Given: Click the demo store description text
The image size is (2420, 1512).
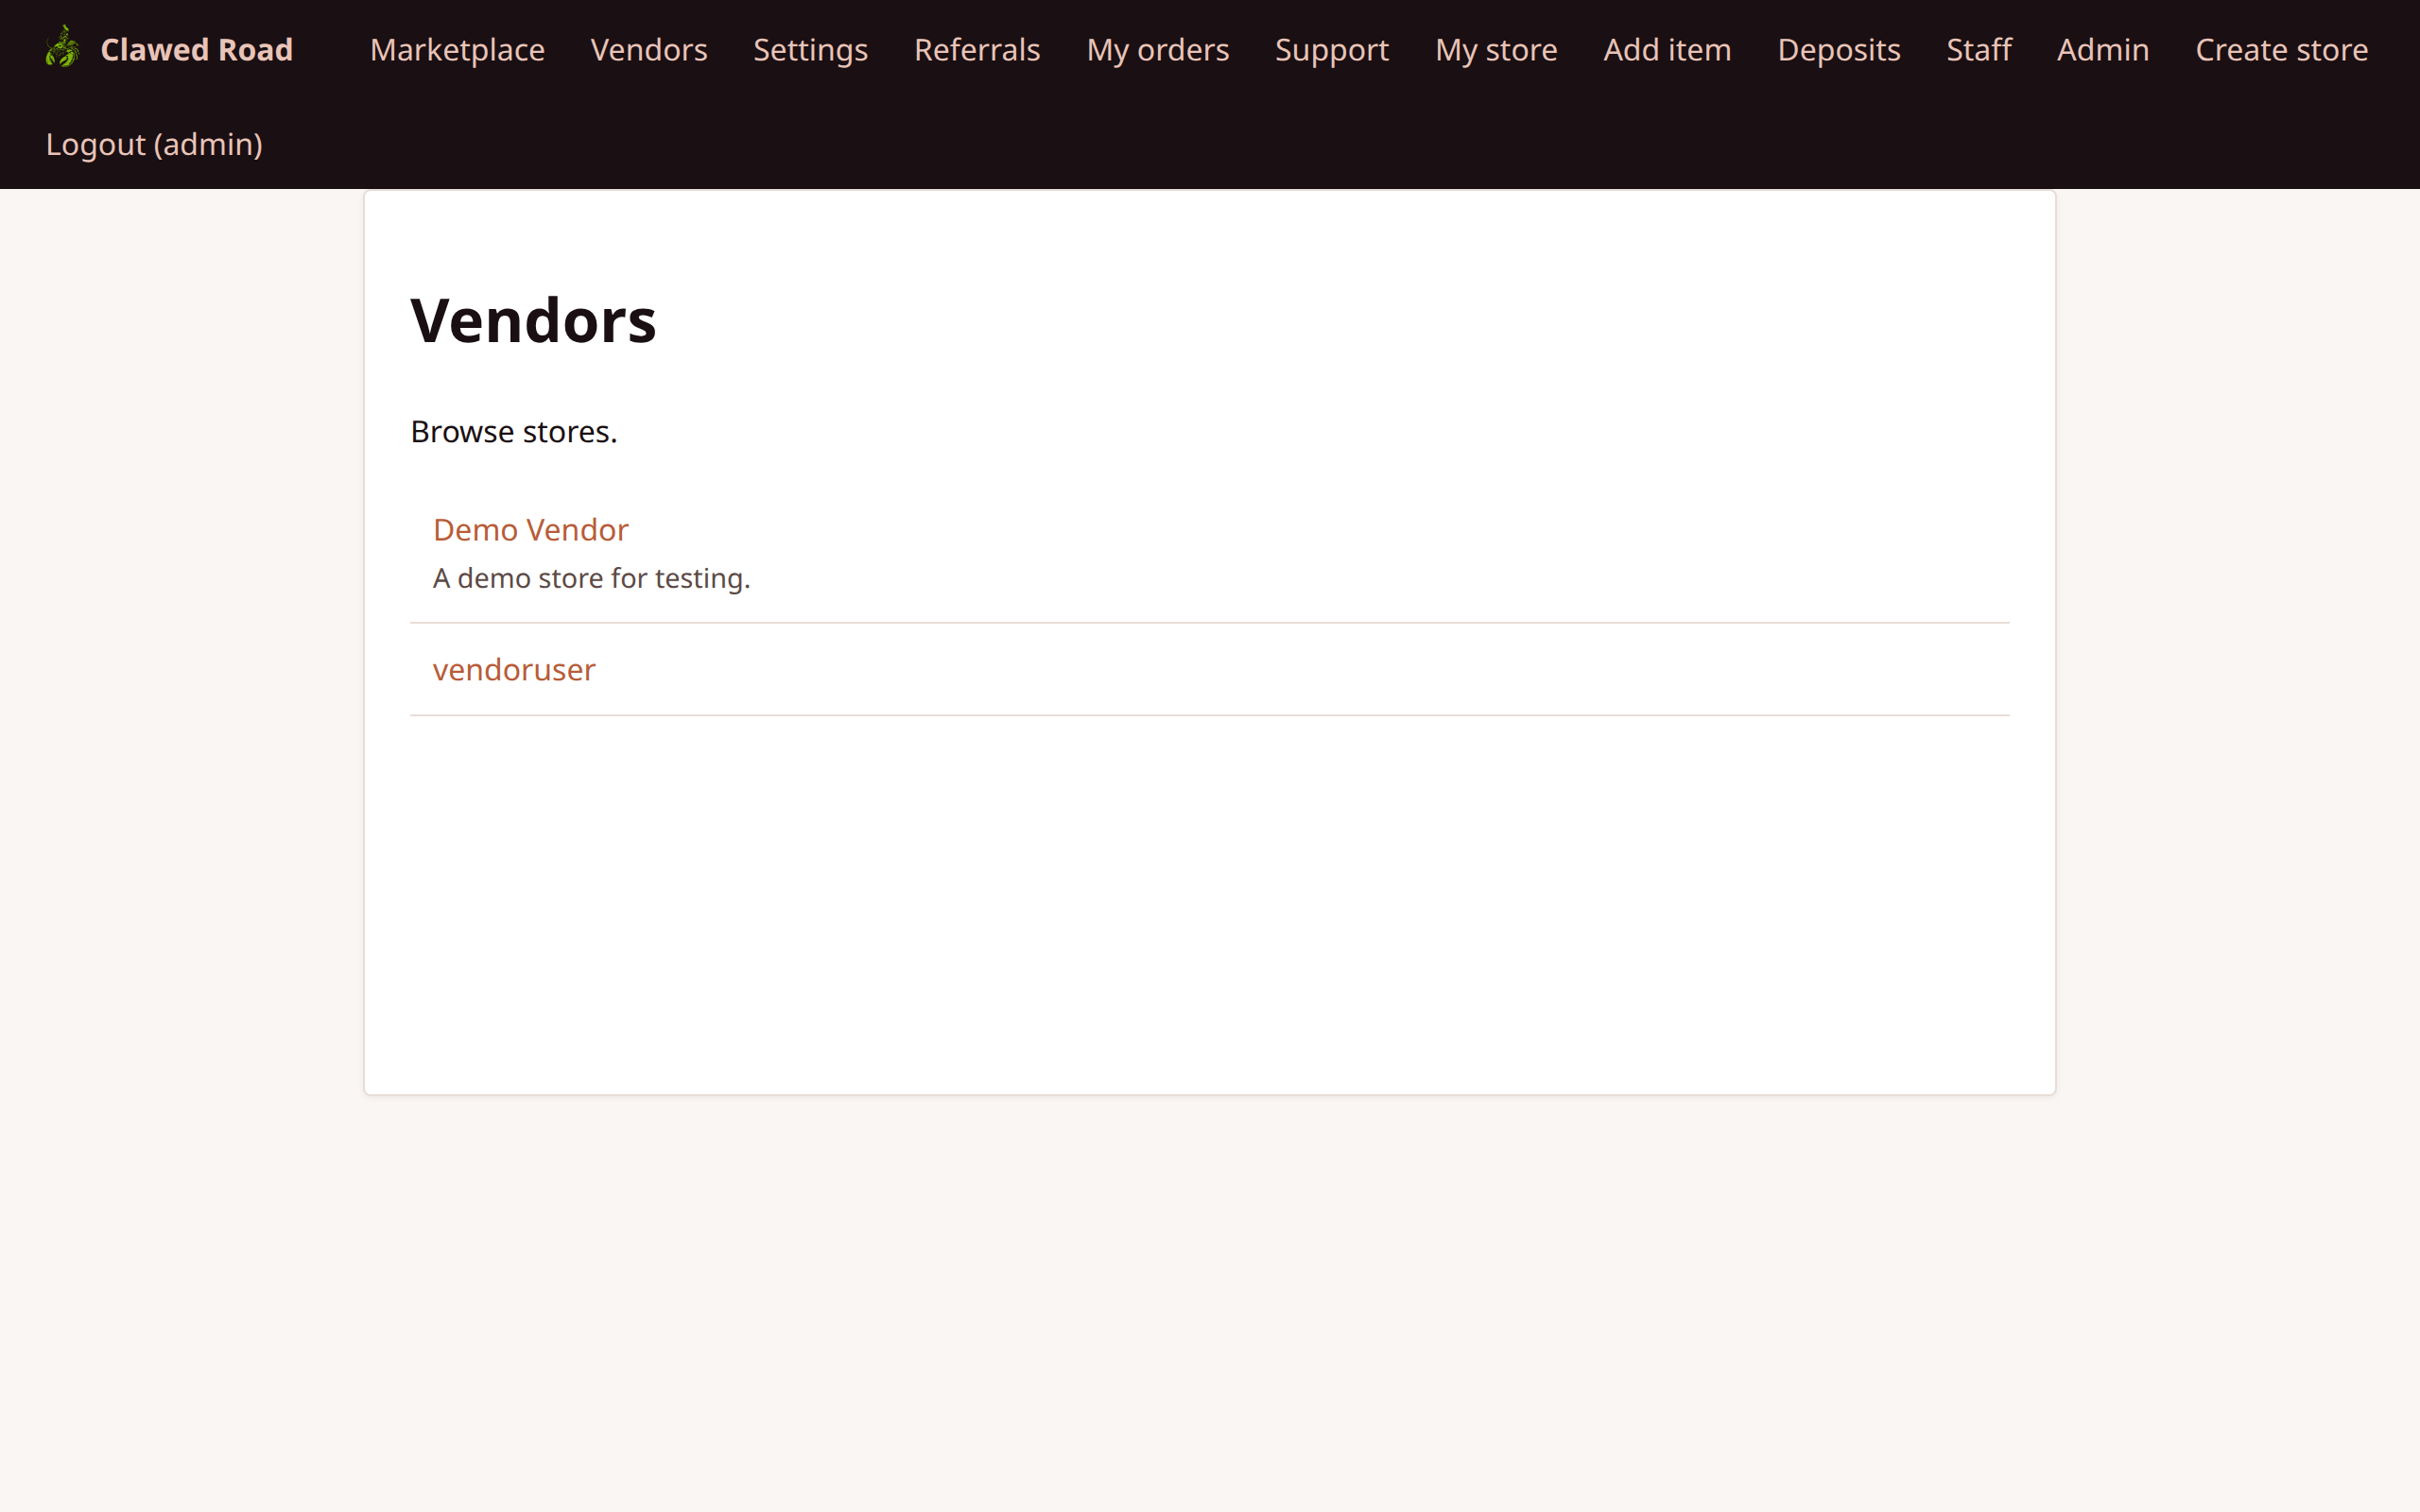Looking at the screenshot, I should coord(591,578).
